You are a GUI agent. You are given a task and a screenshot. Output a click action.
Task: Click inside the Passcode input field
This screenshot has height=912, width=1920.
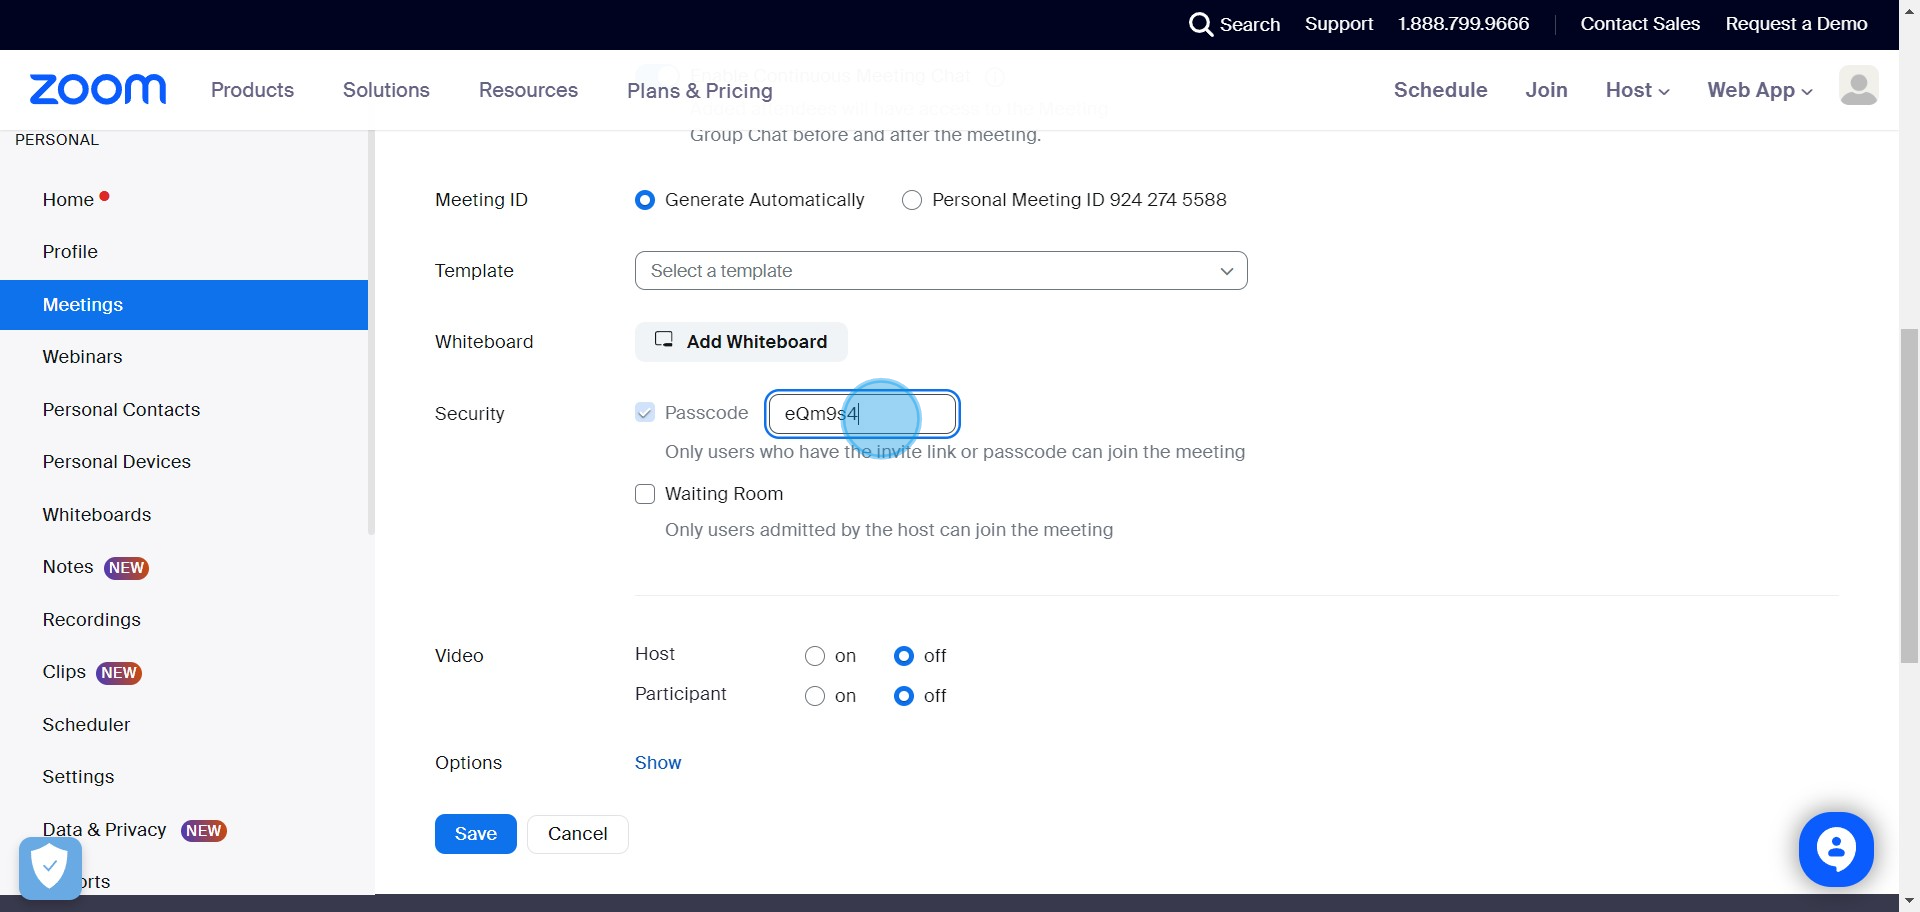863,414
